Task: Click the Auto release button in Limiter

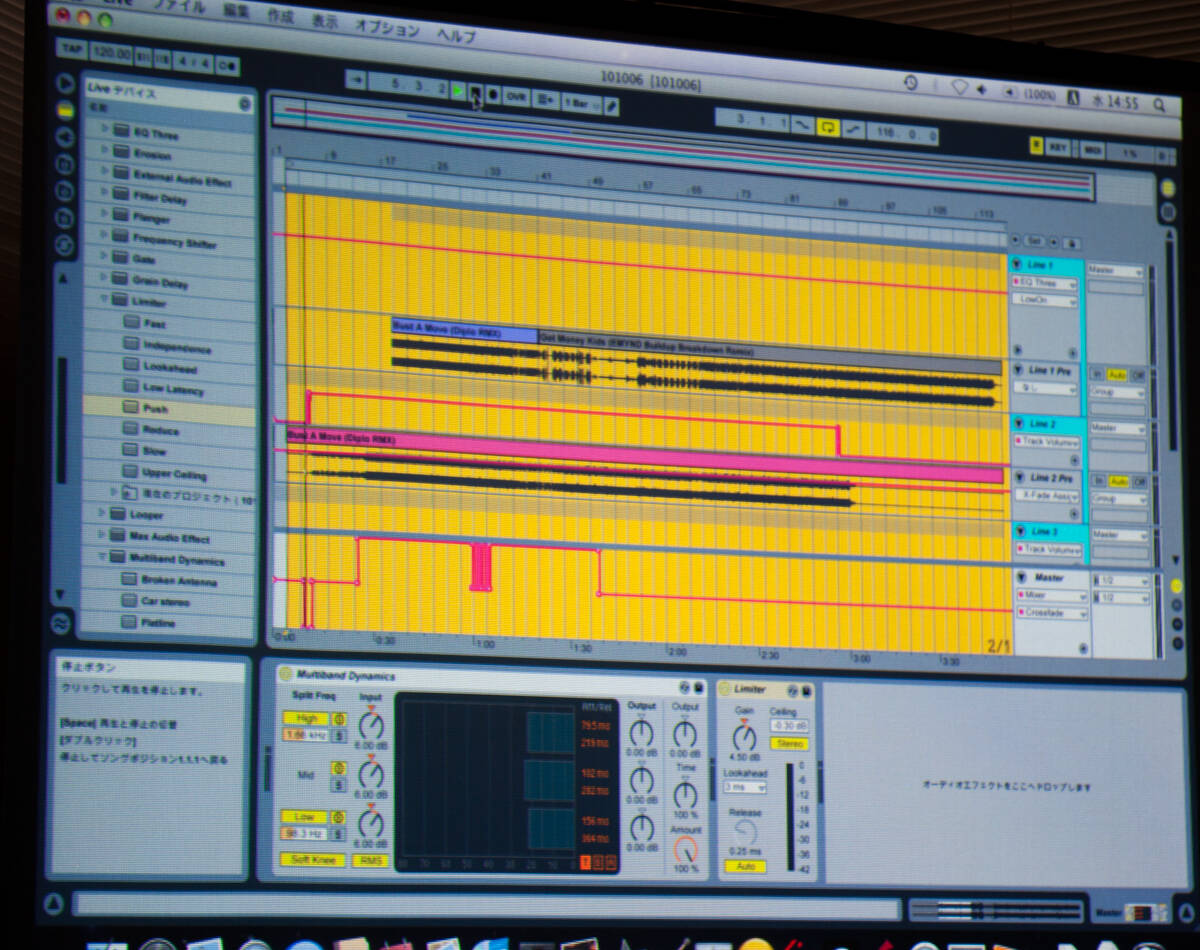Action: [745, 867]
